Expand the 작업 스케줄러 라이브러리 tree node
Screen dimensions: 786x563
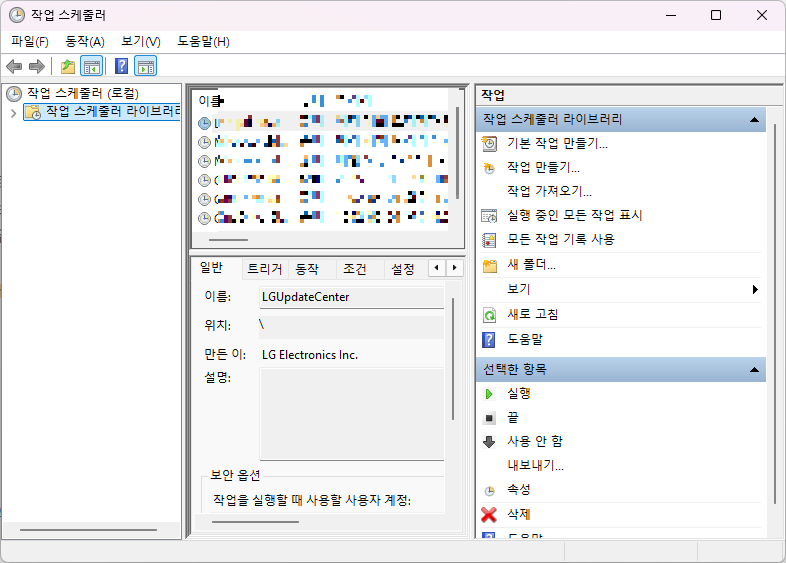14,113
